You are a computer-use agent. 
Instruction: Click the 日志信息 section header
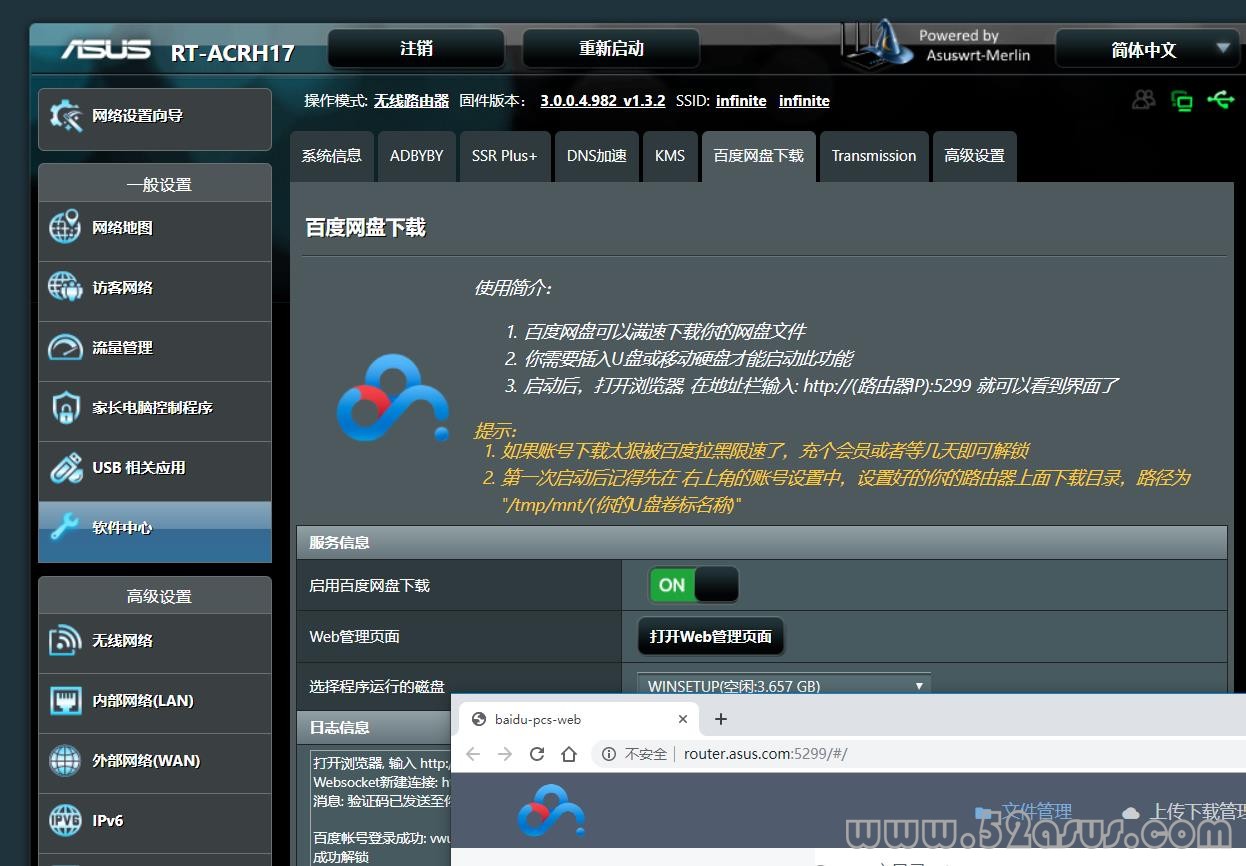[374, 727]
